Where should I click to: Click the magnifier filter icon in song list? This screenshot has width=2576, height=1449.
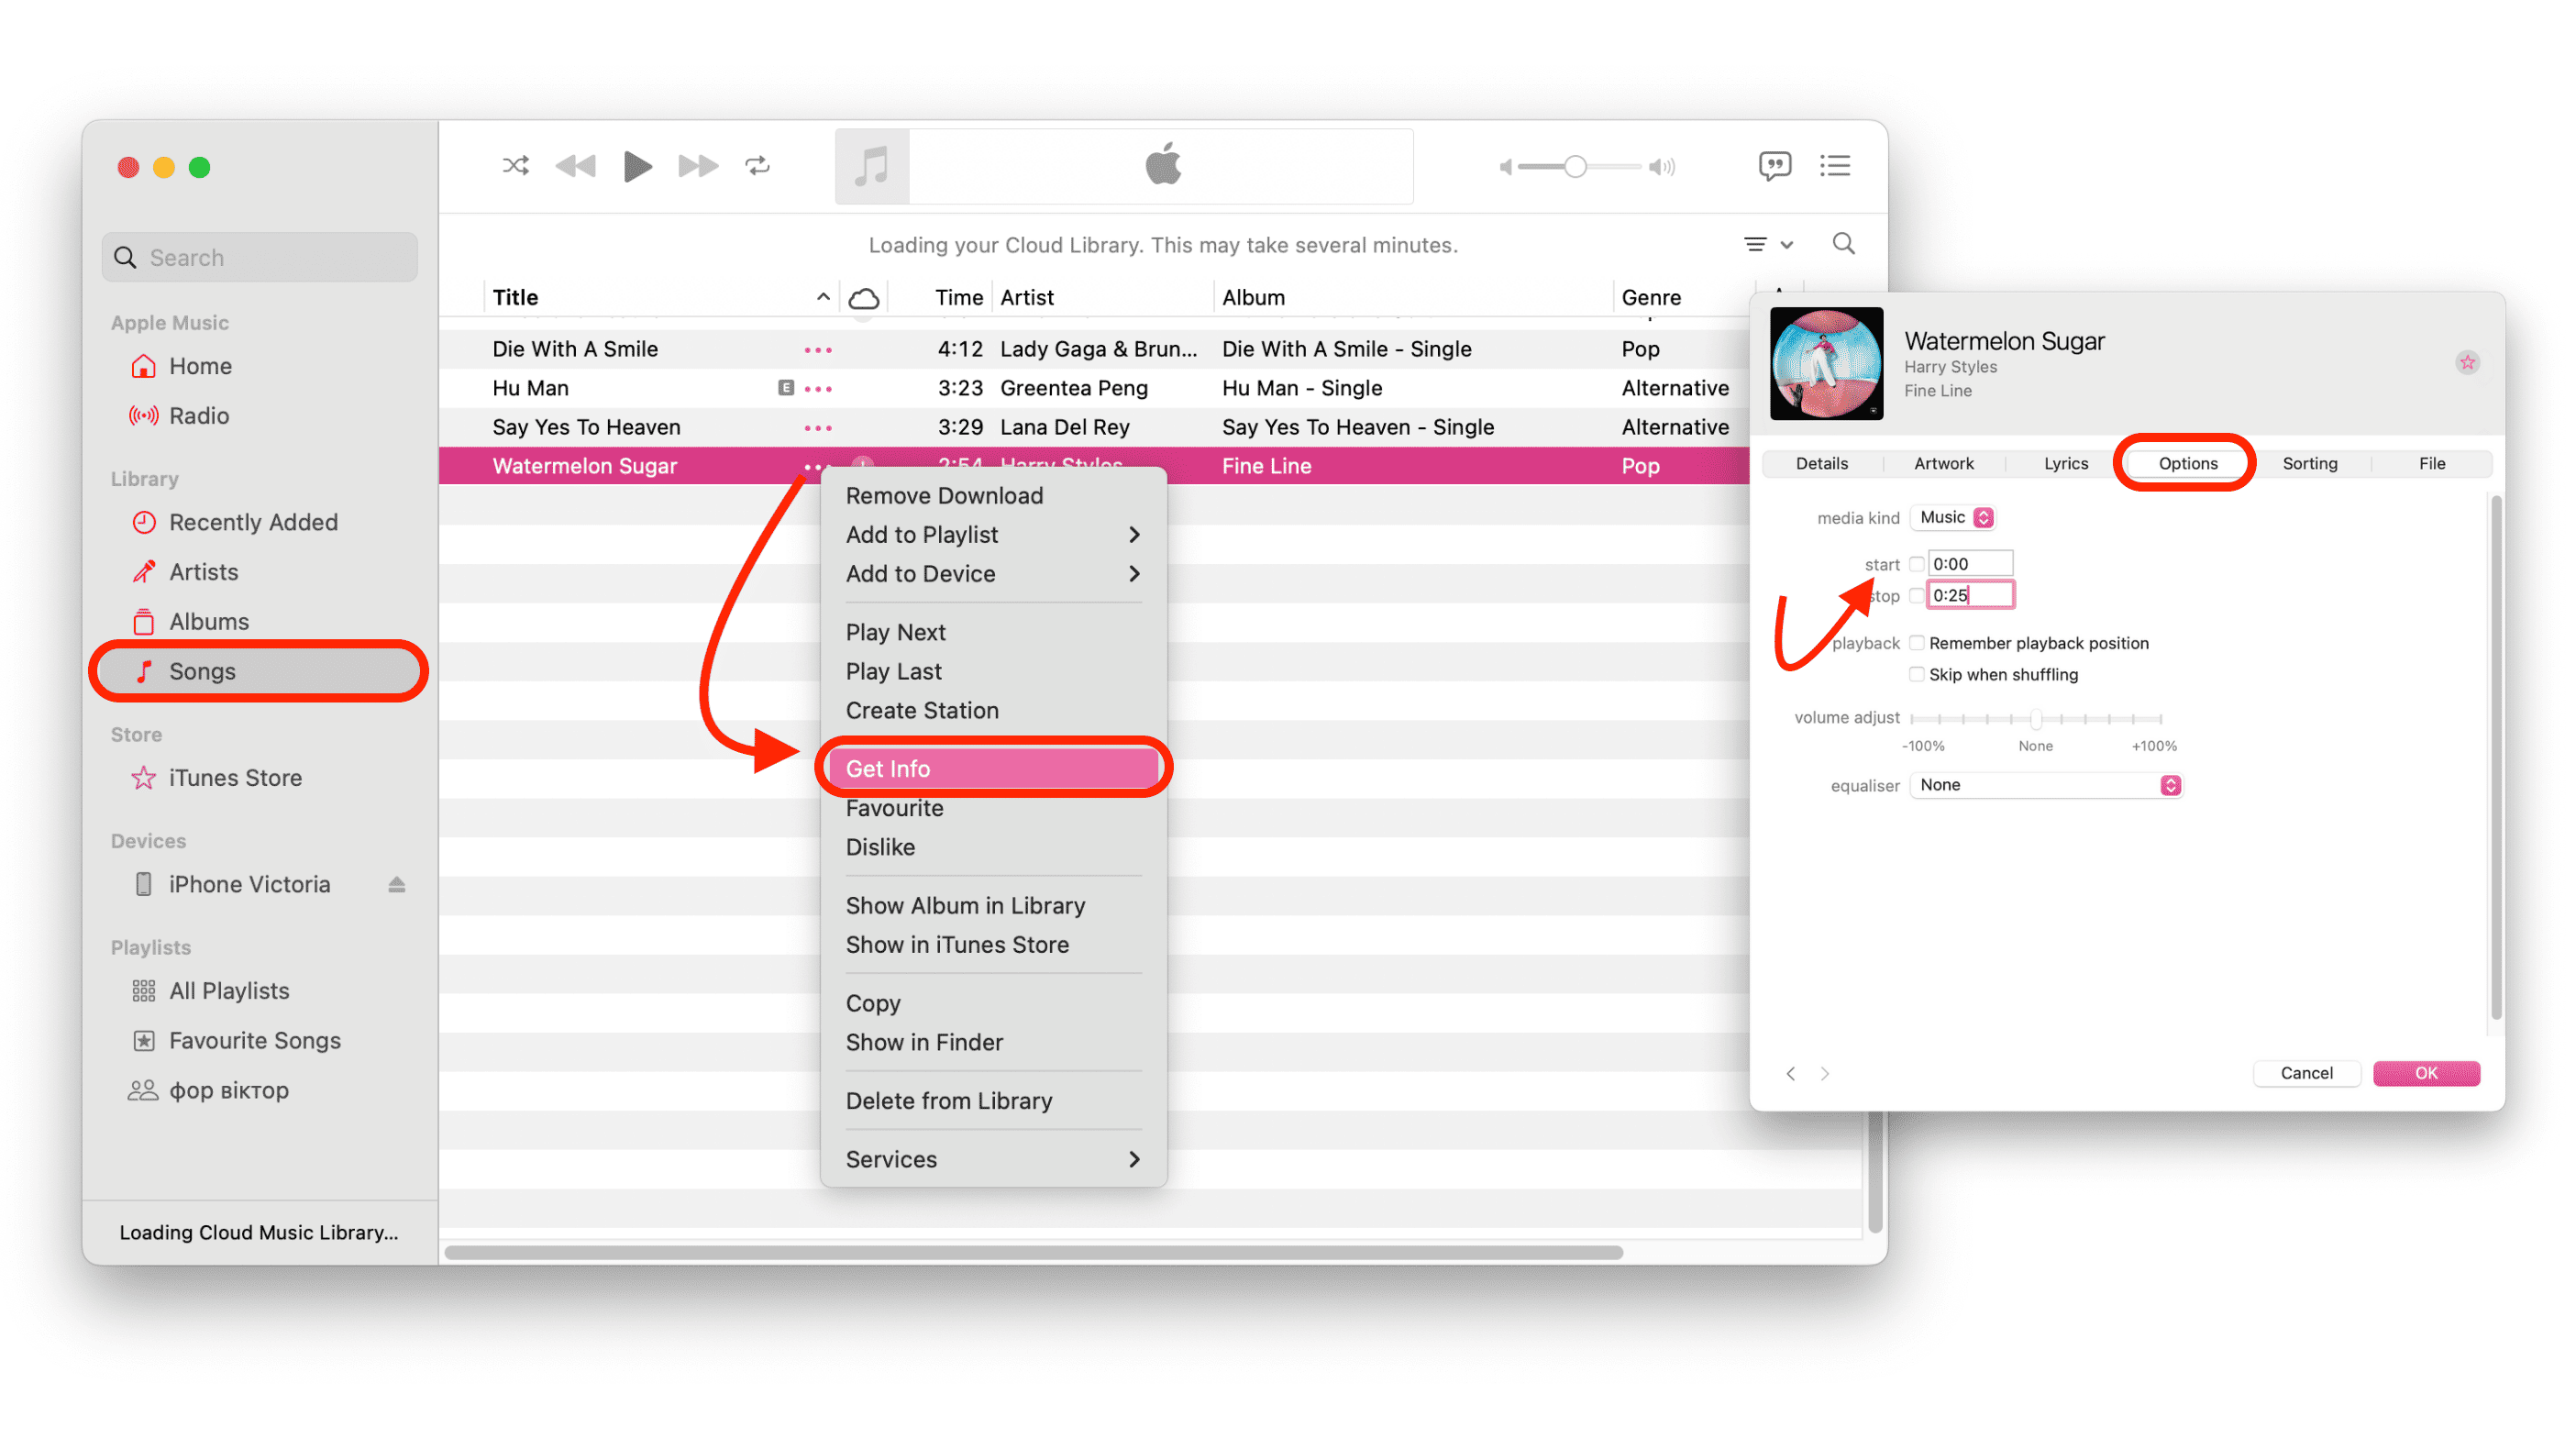(1843, 244)
